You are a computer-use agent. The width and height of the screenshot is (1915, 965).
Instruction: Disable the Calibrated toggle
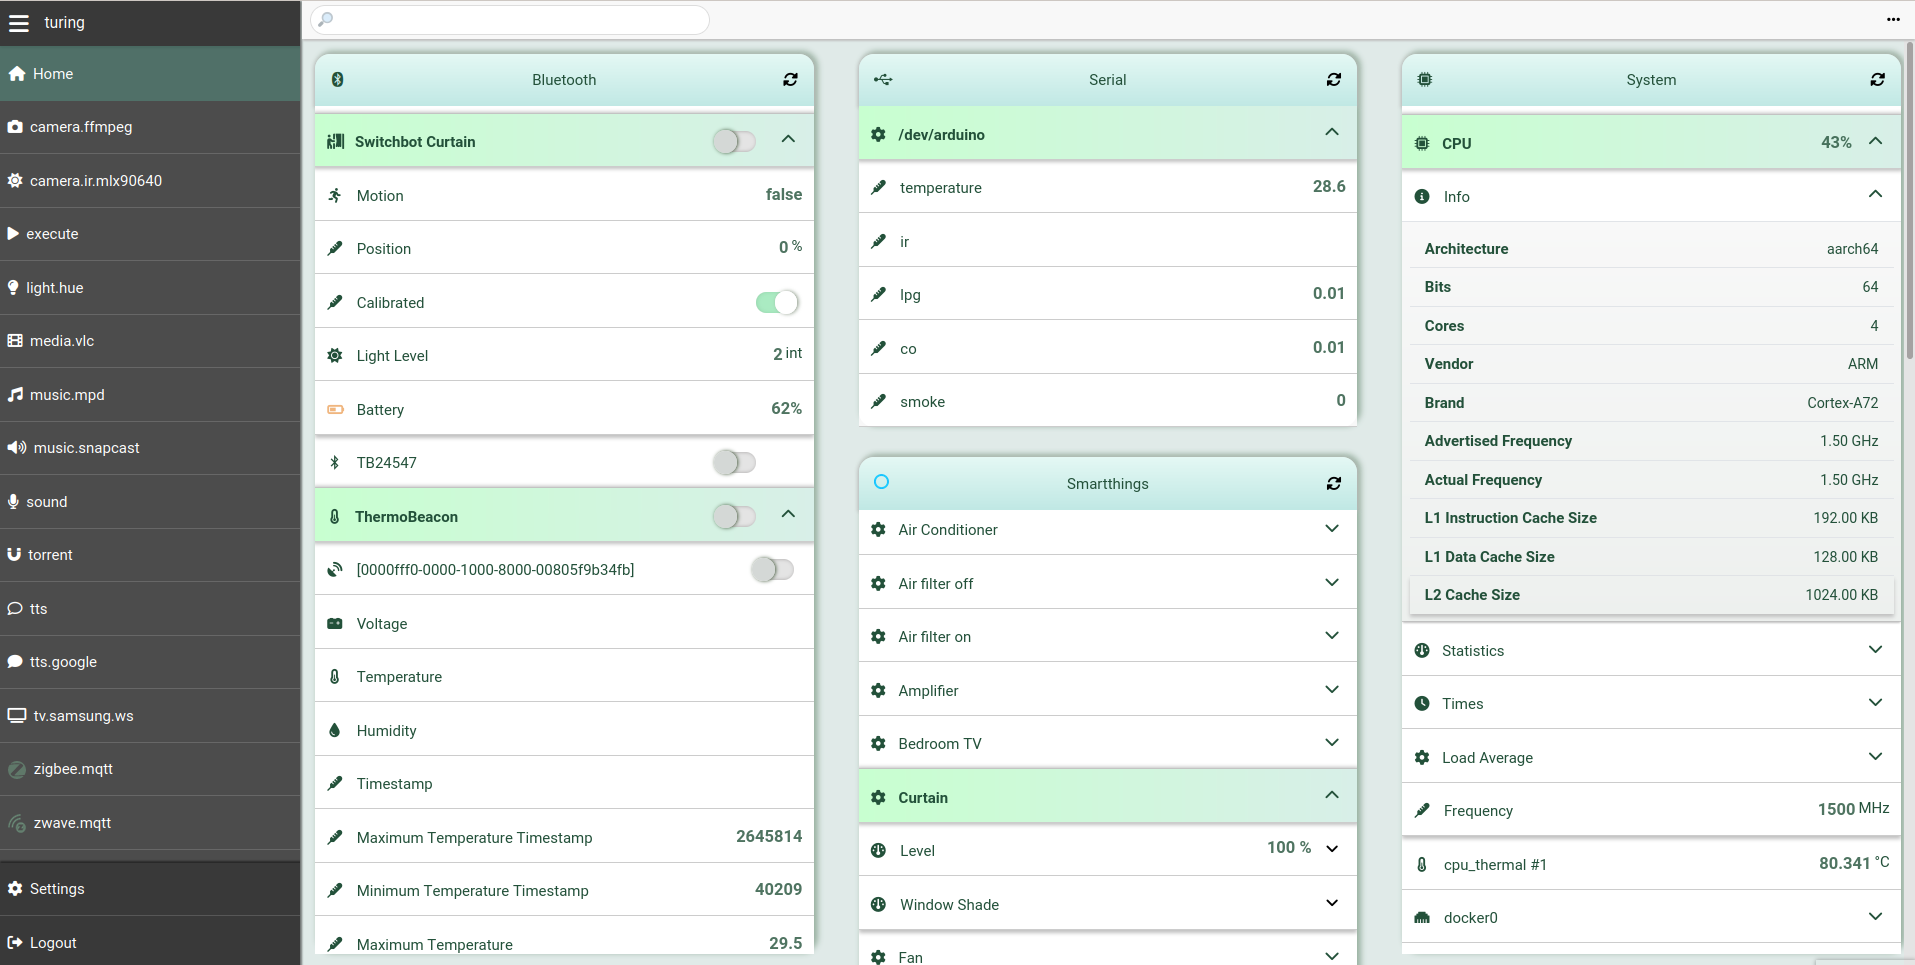click(778, 302)
